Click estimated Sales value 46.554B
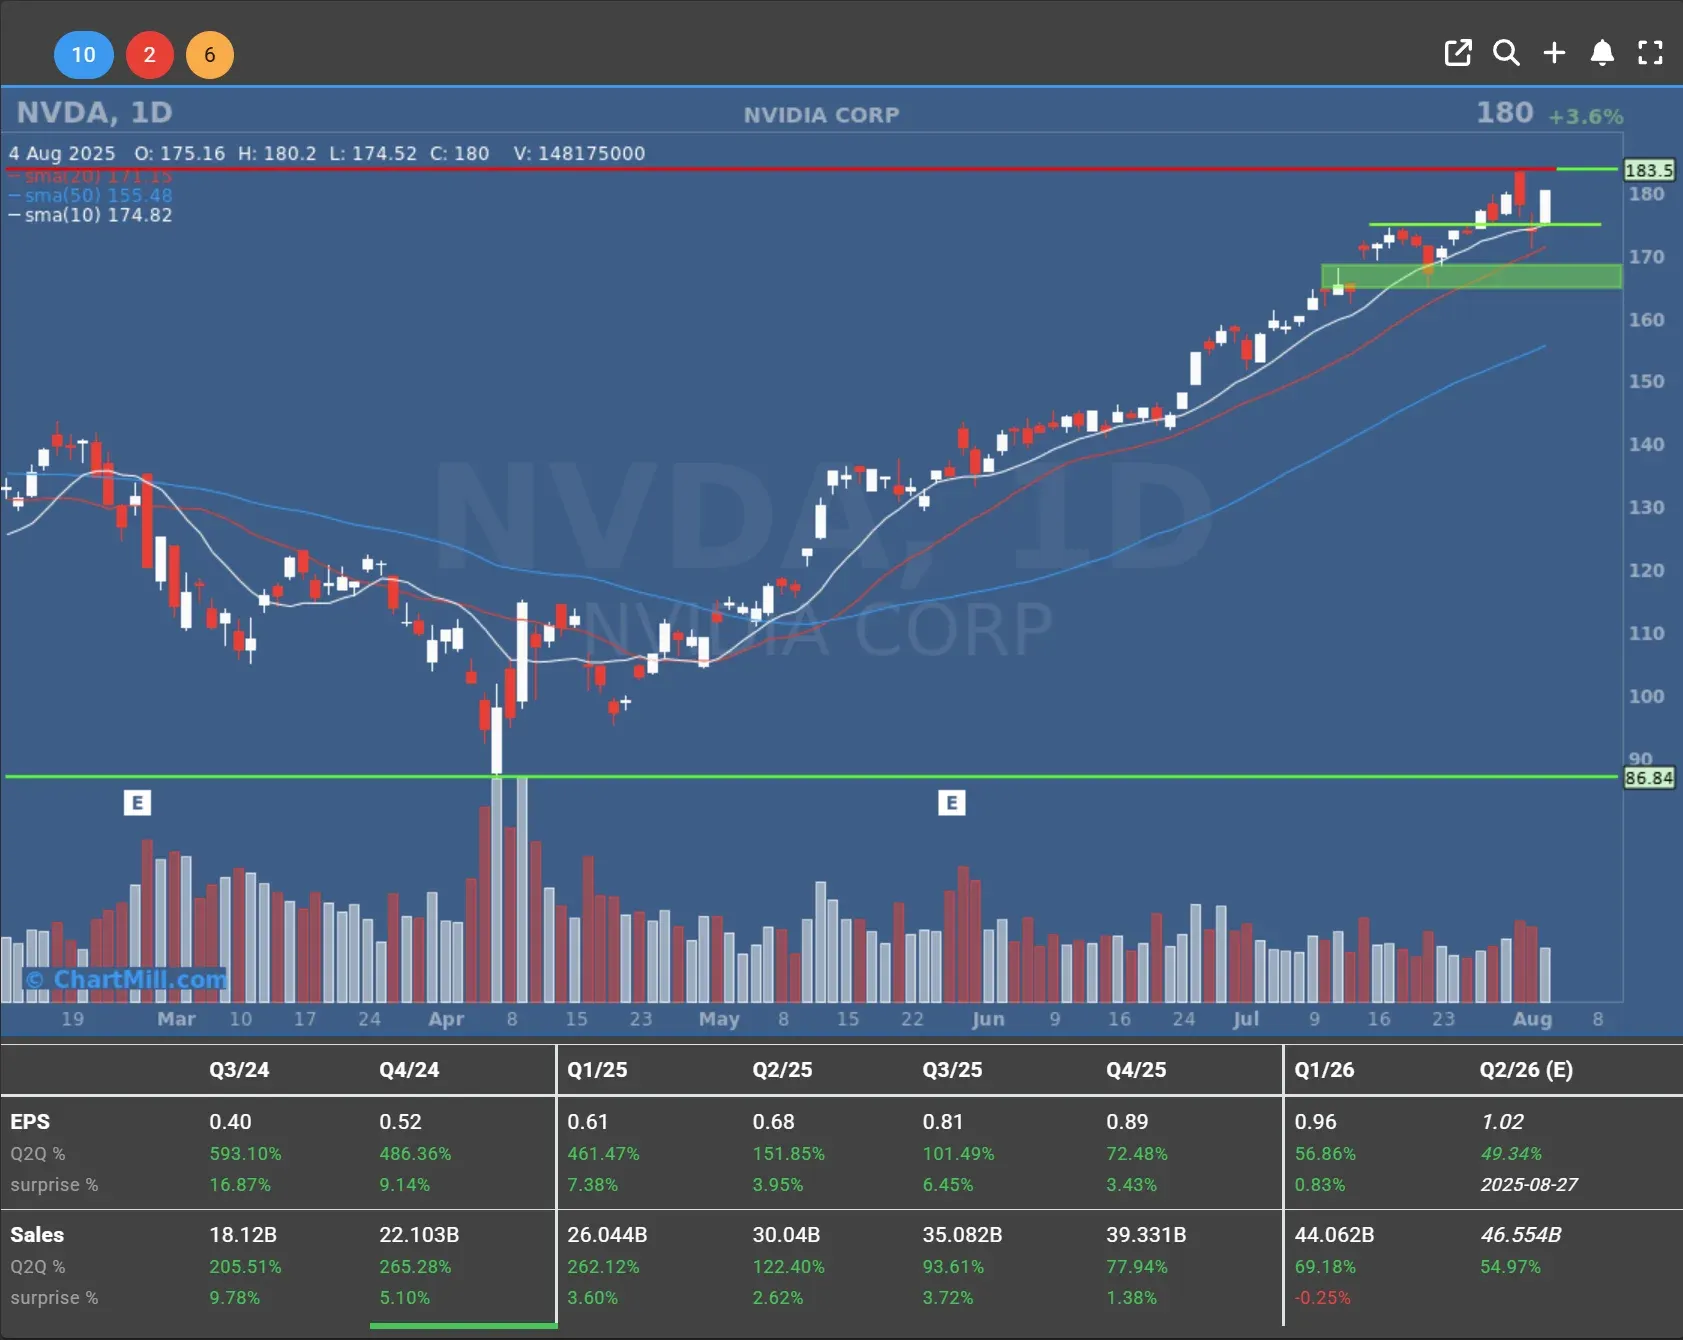Image resolution: width=1683 pixels, height=1340 pixels. point(1521,1235)
